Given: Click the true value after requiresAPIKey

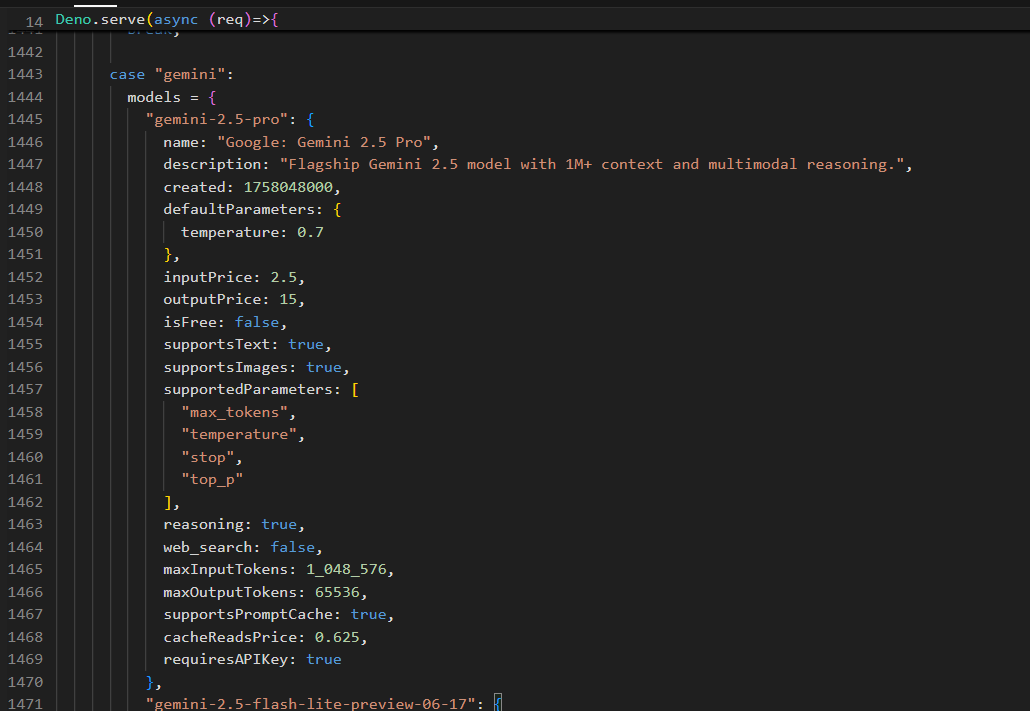Looking at the screenshot, I should [324, 660].
